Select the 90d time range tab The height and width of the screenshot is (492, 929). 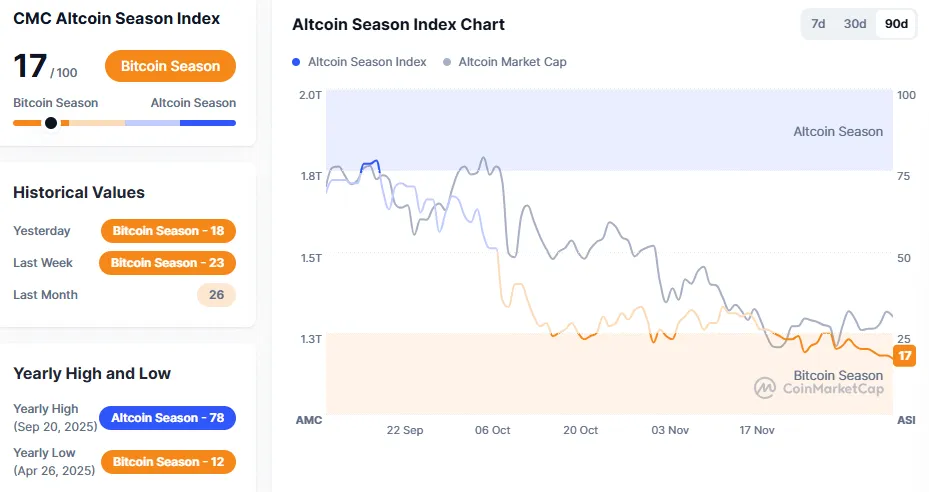[897, 24]
